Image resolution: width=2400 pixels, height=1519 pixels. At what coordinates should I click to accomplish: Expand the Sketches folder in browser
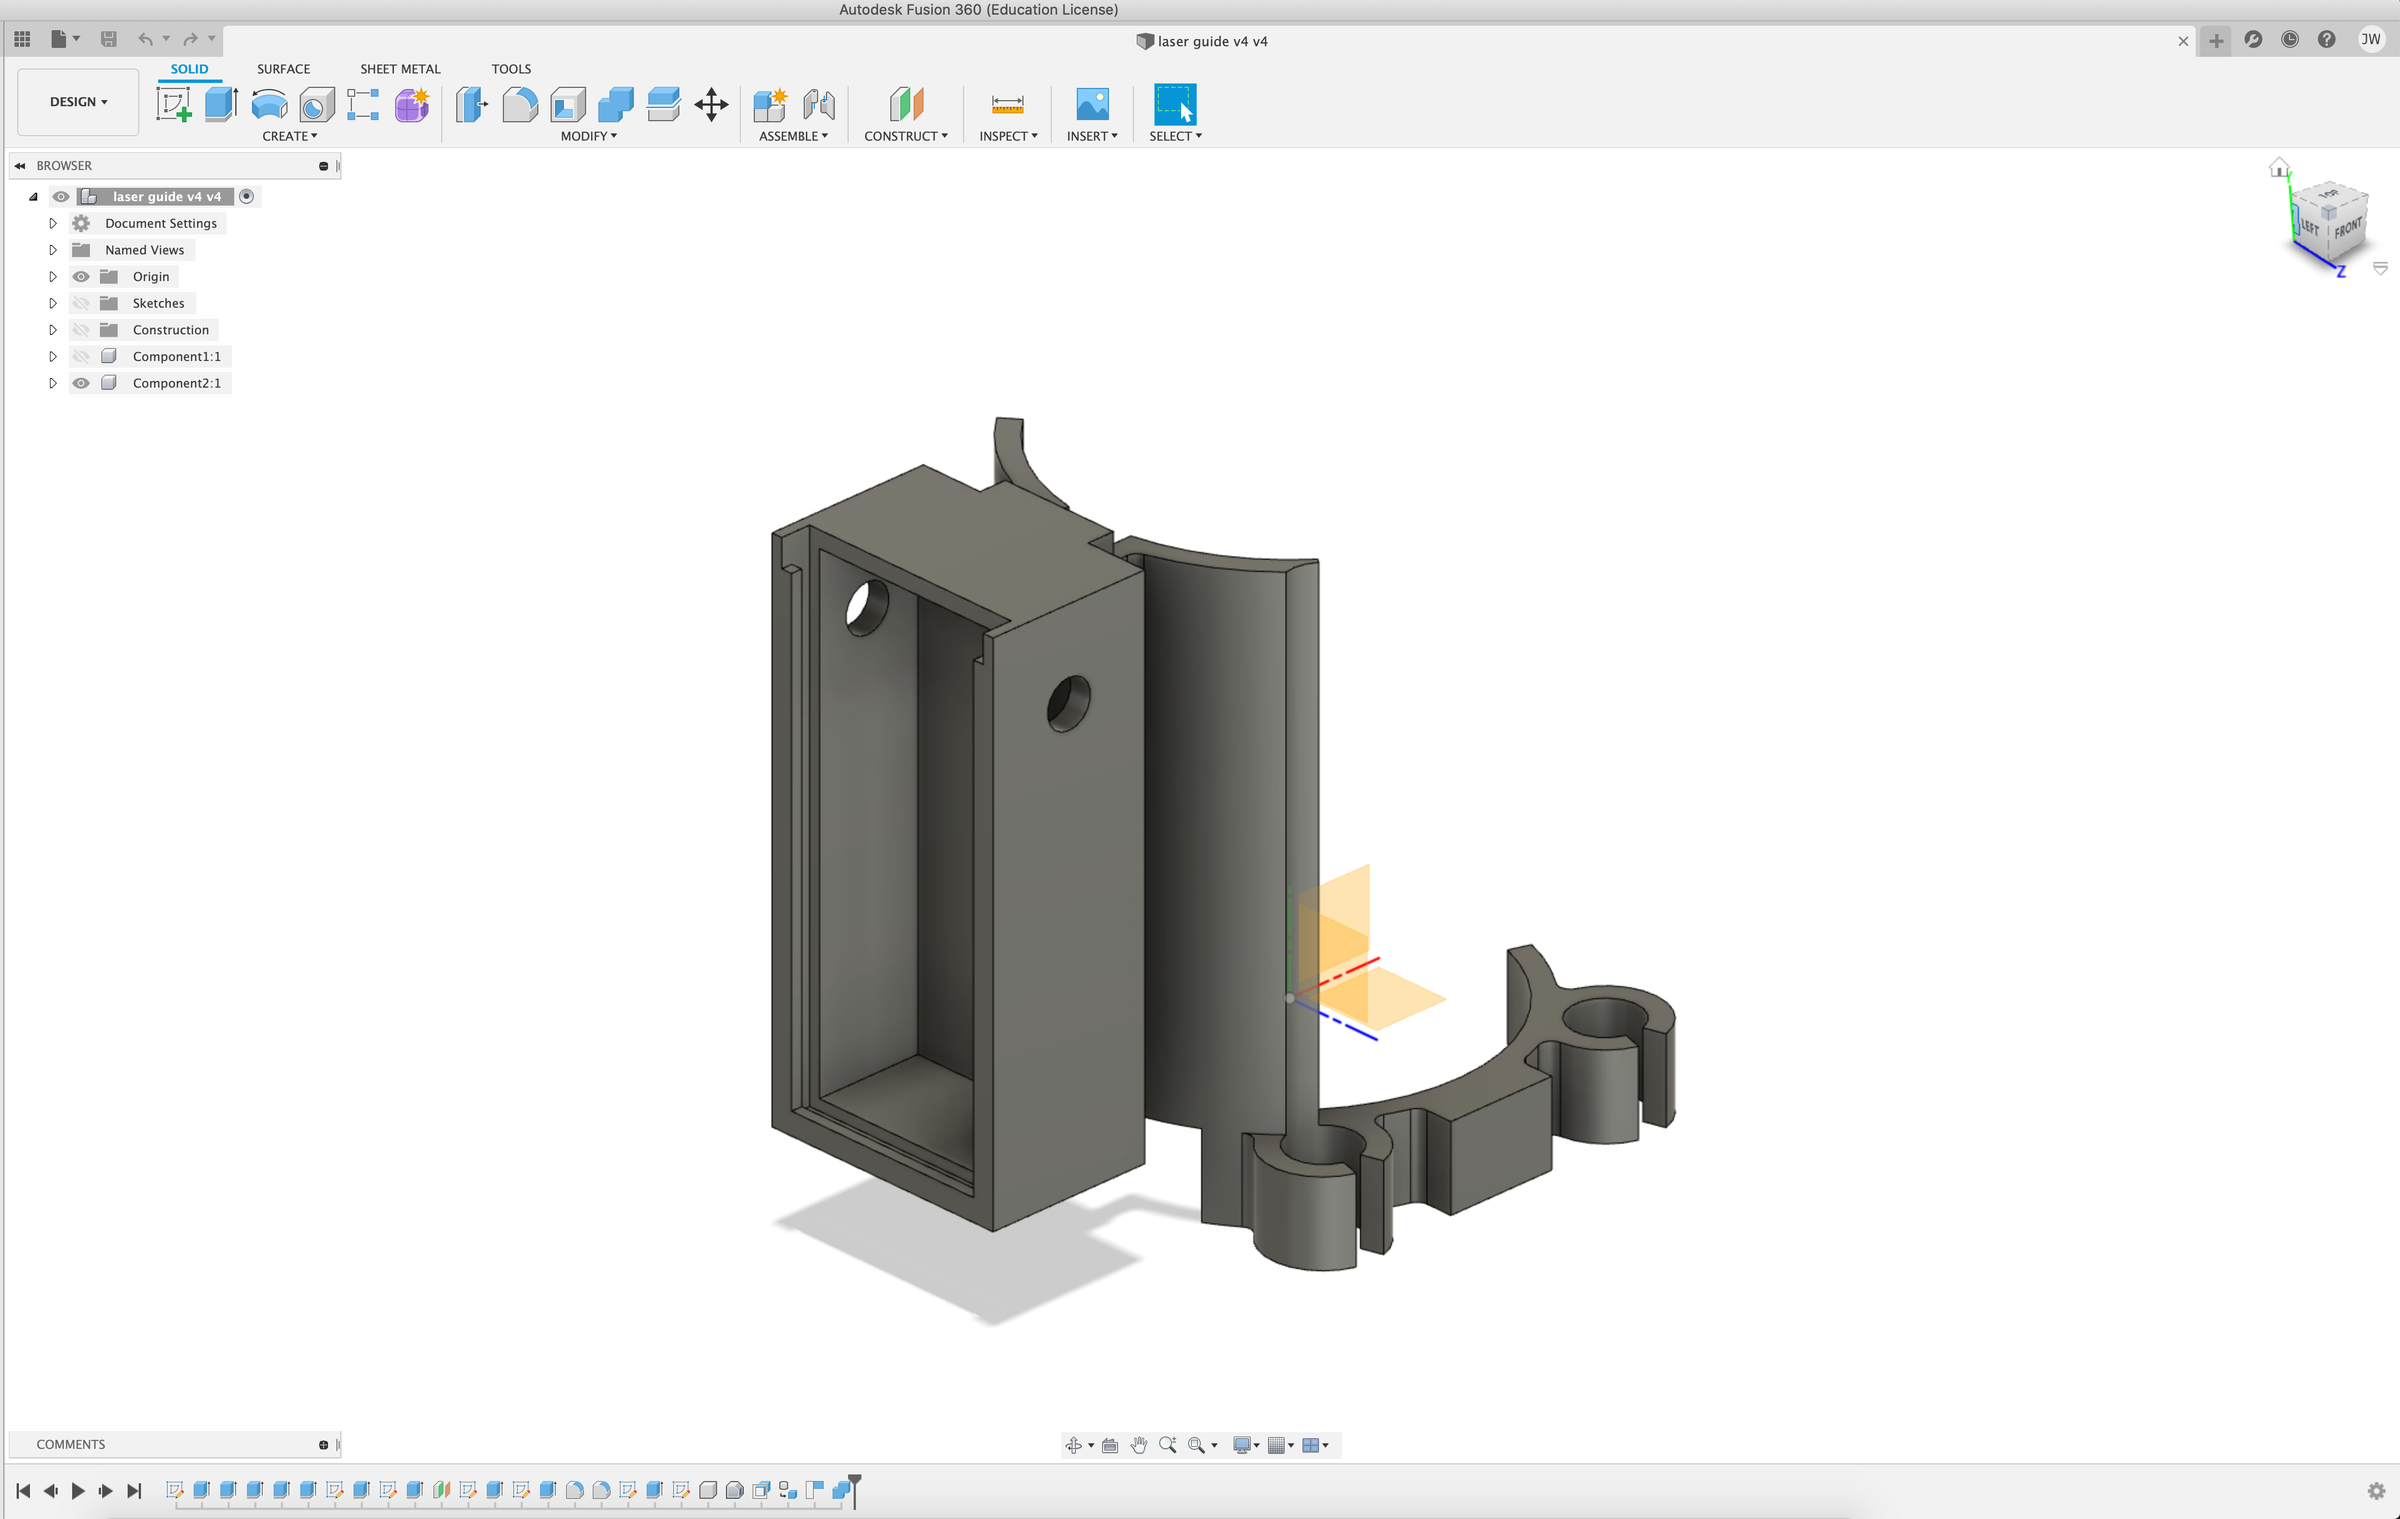coord(53,303)
